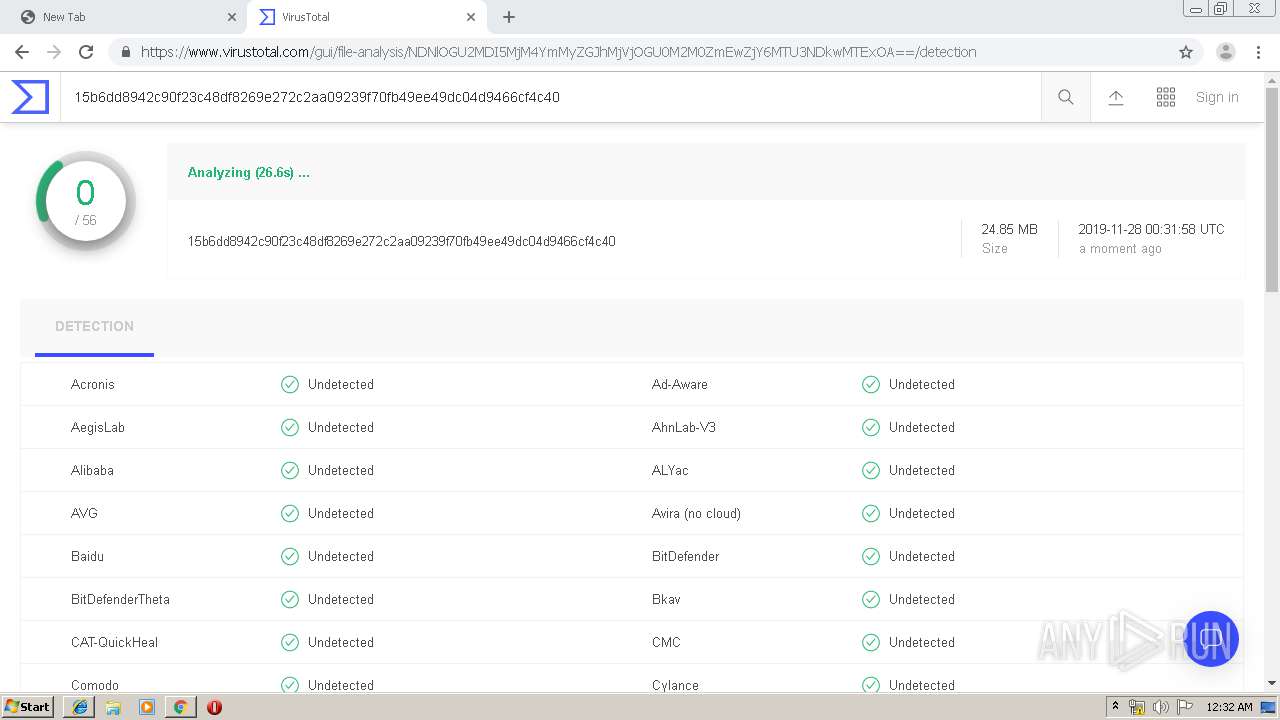This screenshot has width=1280, height=720.
Task: Open the Chrome three-dot menu
Action: click(1258, 52)
